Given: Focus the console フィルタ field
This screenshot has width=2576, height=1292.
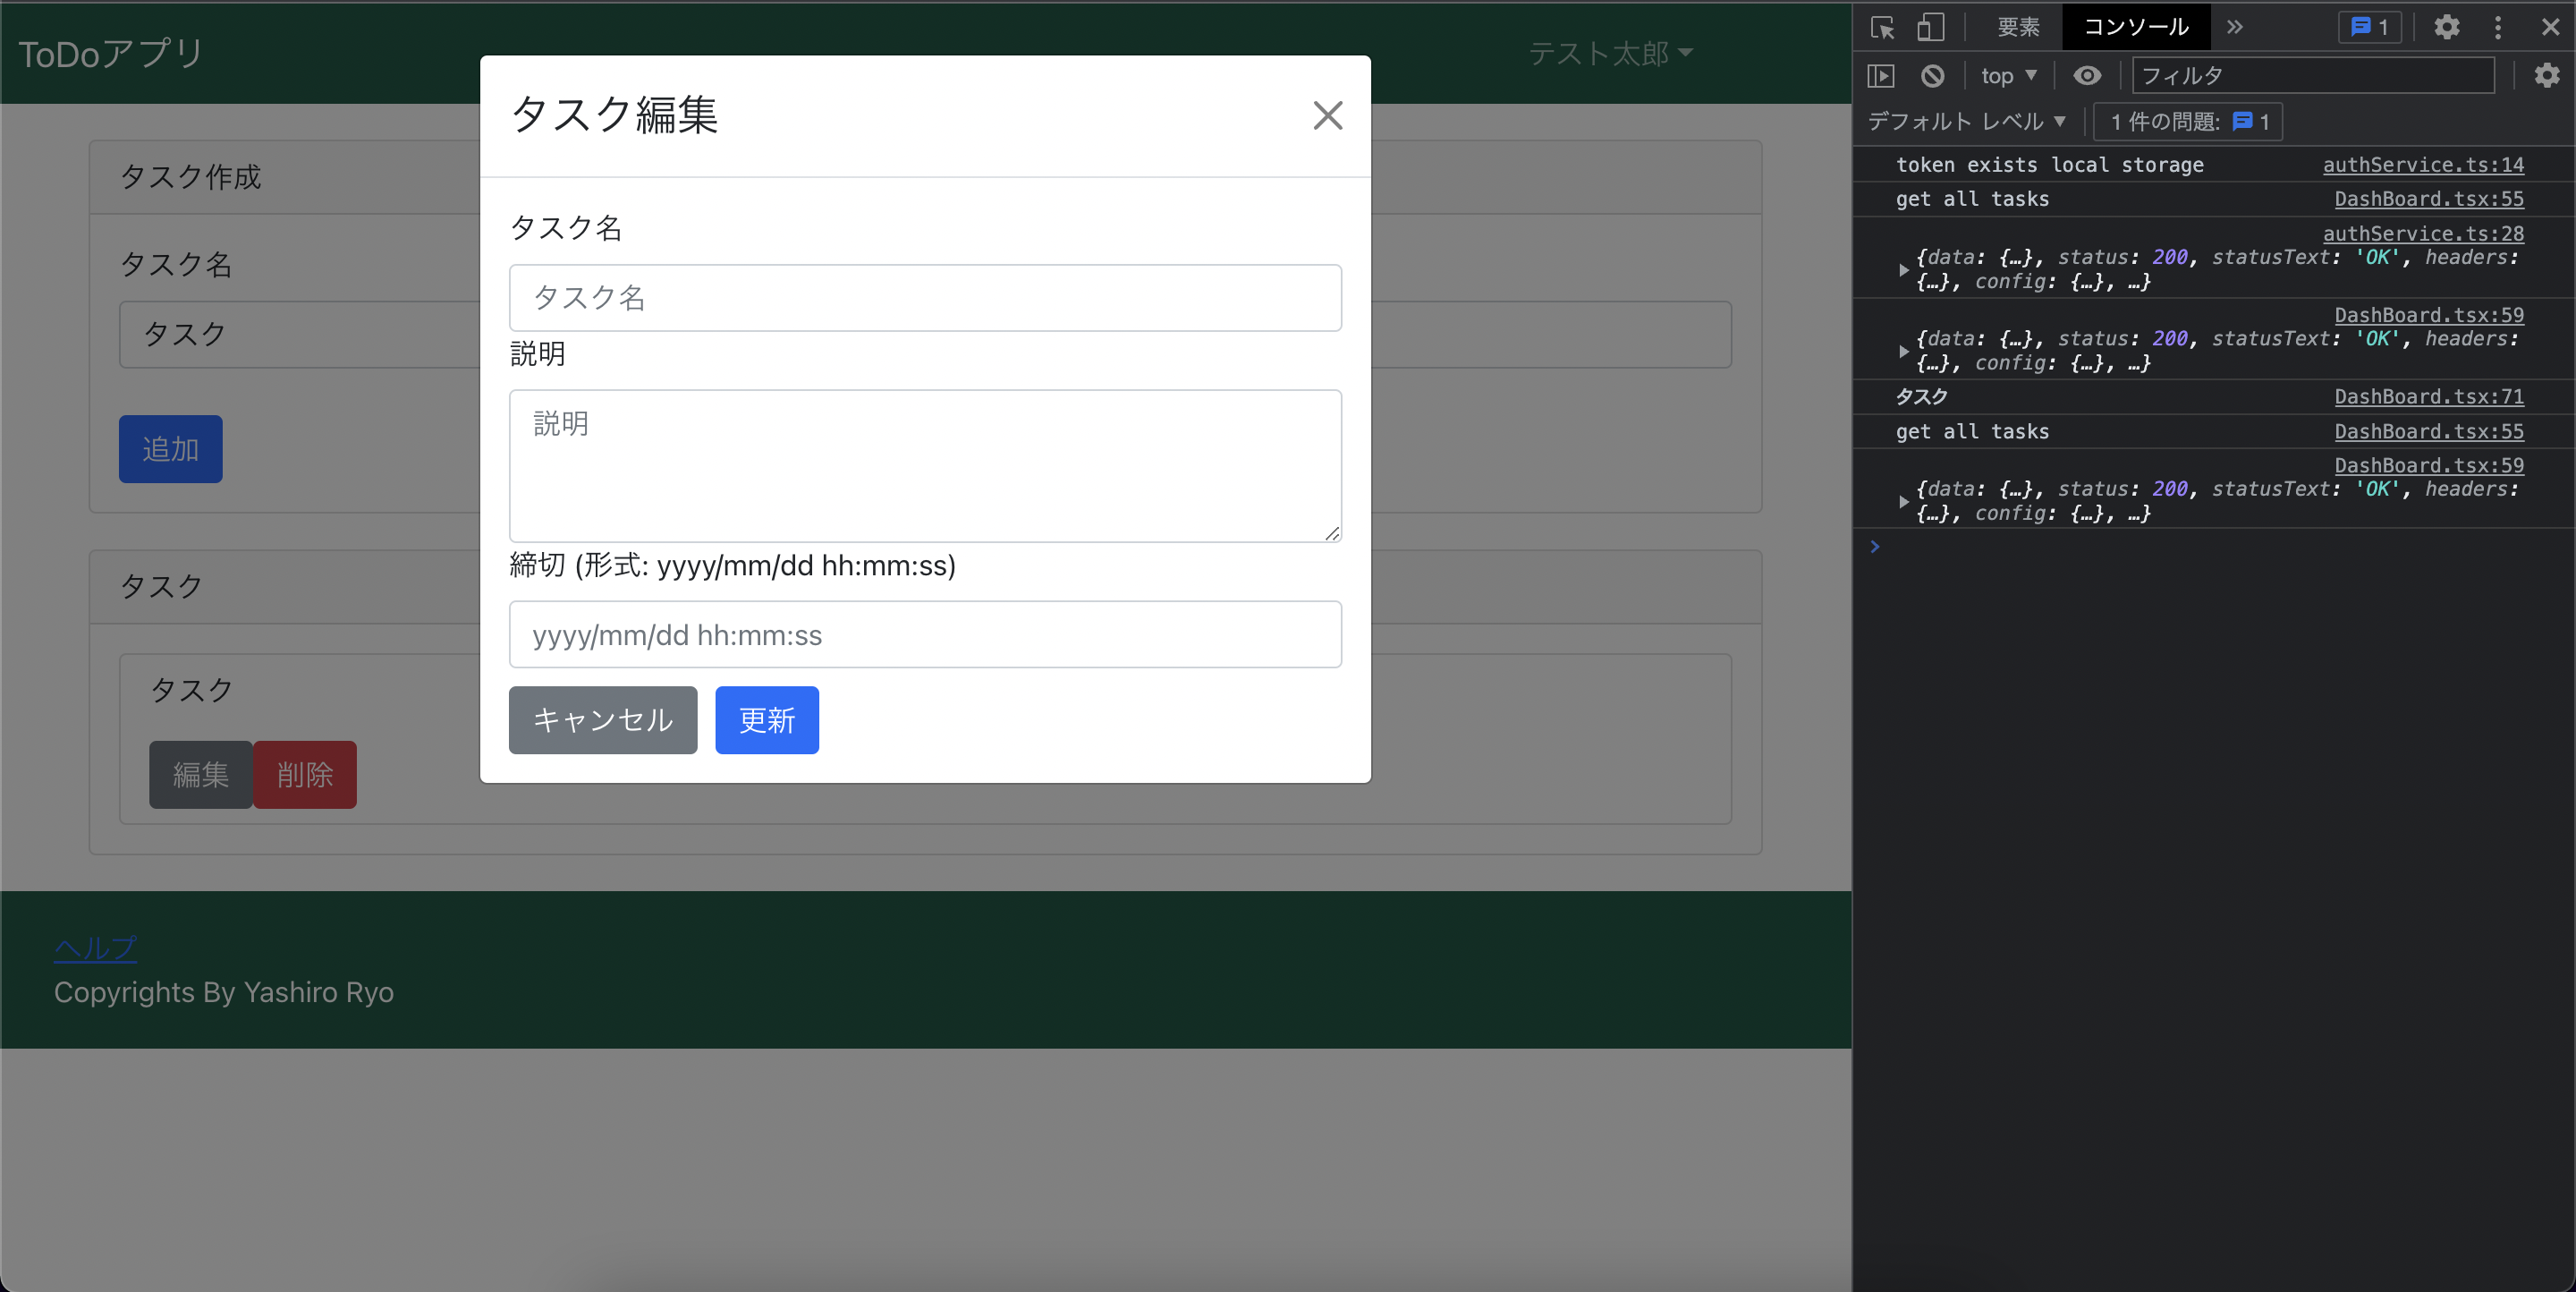Looking at the screenshot, I should [2313, 76].
